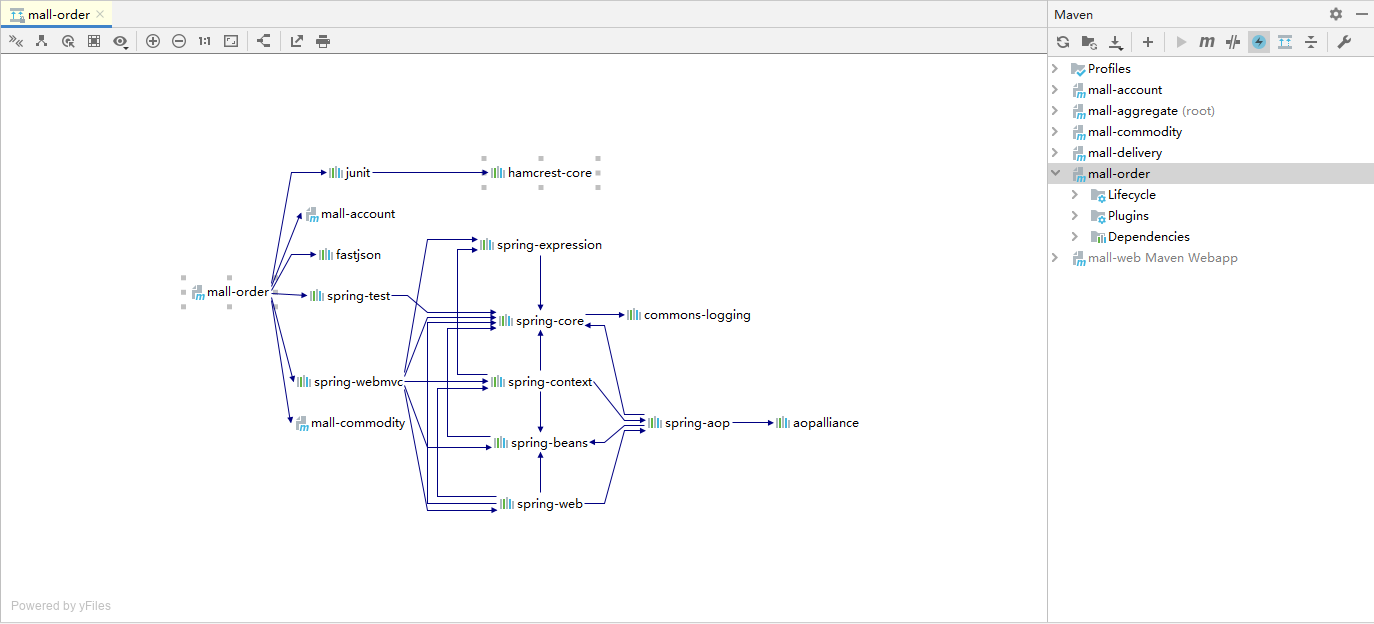Select mall-account in Maven tree

coord(1125,90)
